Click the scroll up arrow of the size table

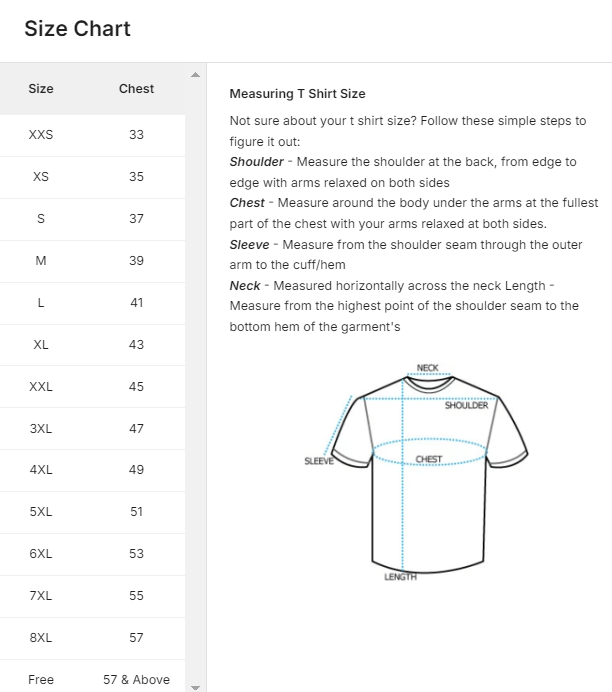click(x=195, y=75)
